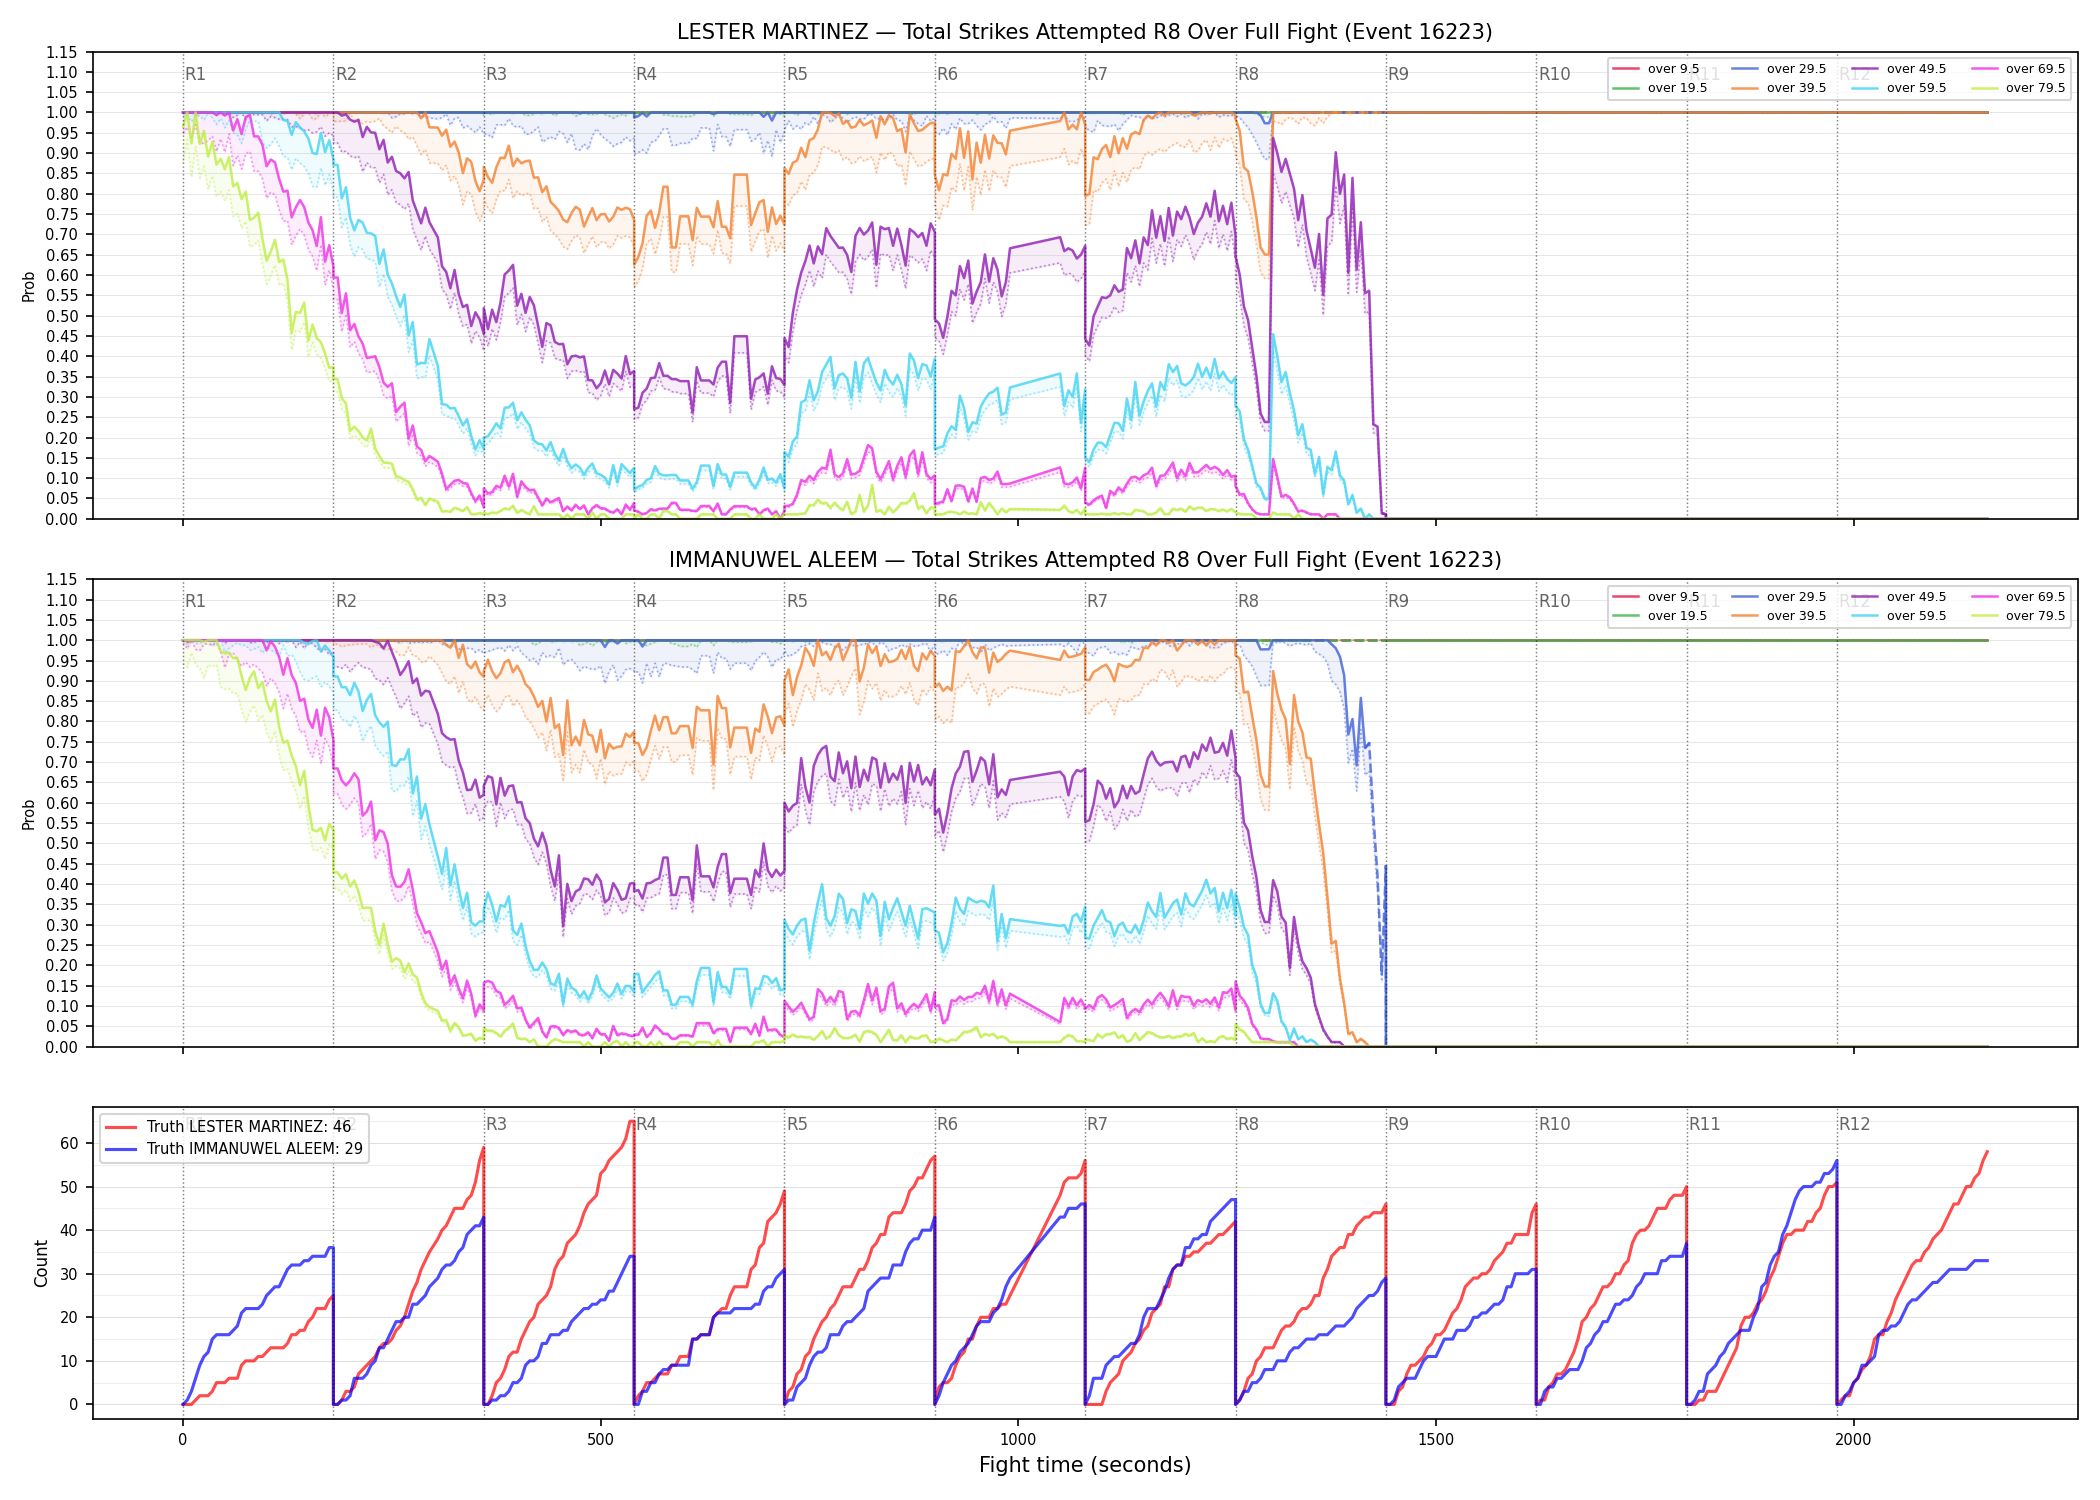Click the 'Prob' y-axis label of Martinez chart
Viewport: 2100px width, 1500px height.
coord(29,286)
